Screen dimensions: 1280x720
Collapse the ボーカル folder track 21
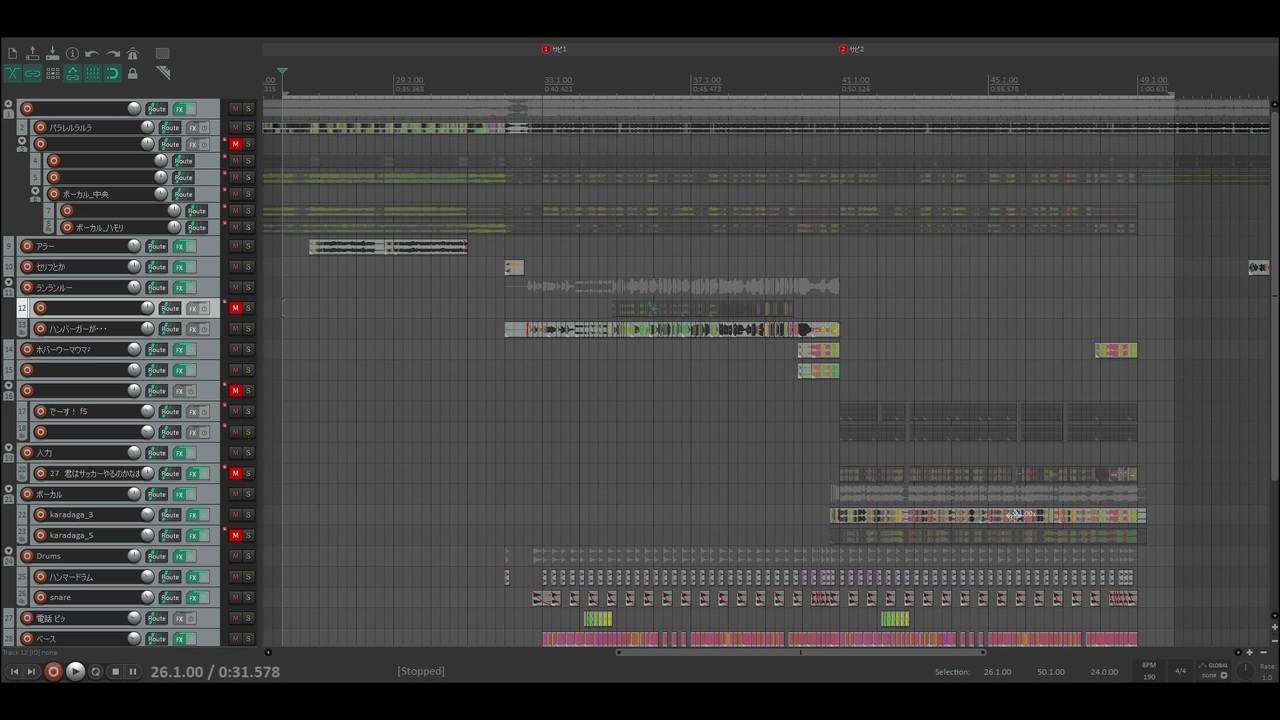point(9,489)
